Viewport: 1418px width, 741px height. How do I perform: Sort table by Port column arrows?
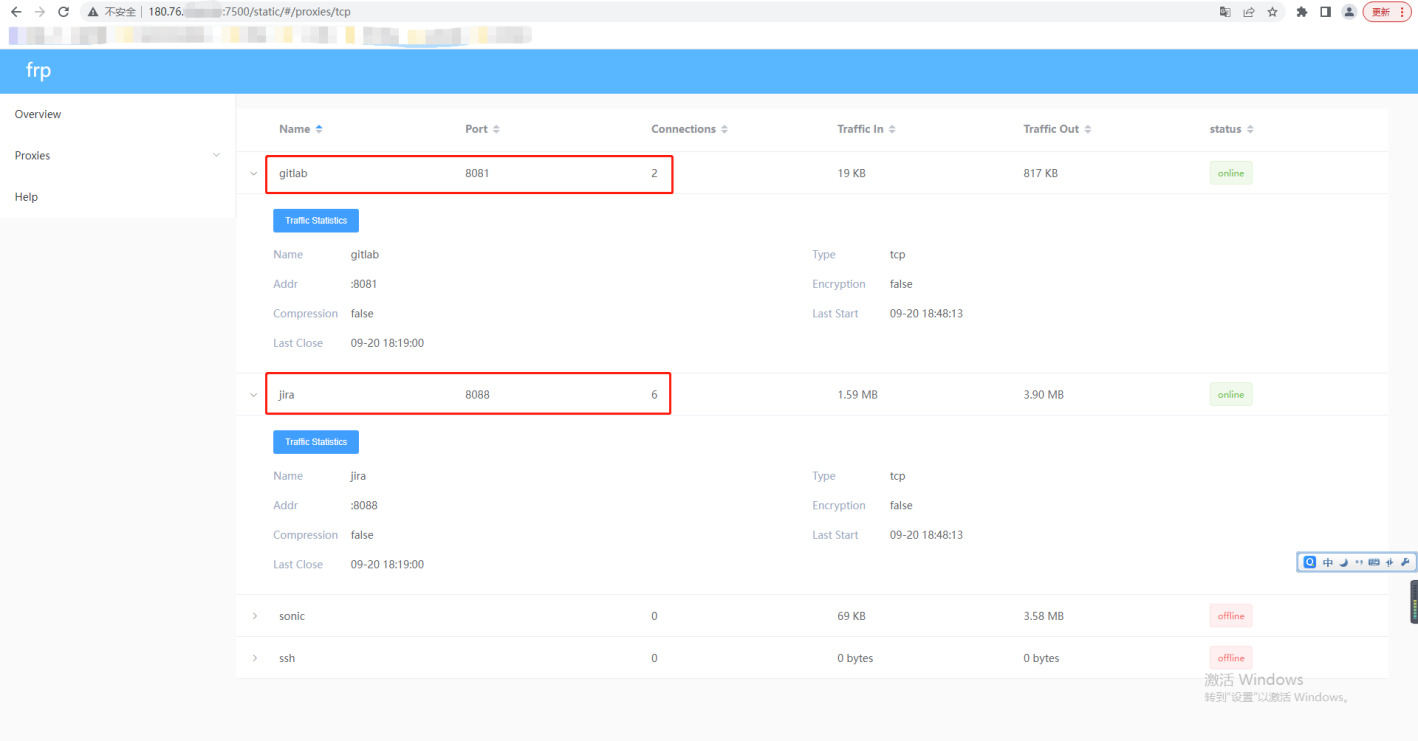click(x=496, y=129)
